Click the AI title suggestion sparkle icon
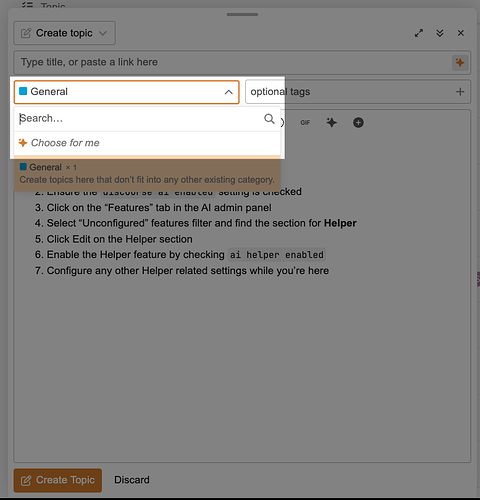 tap(460, 63)
